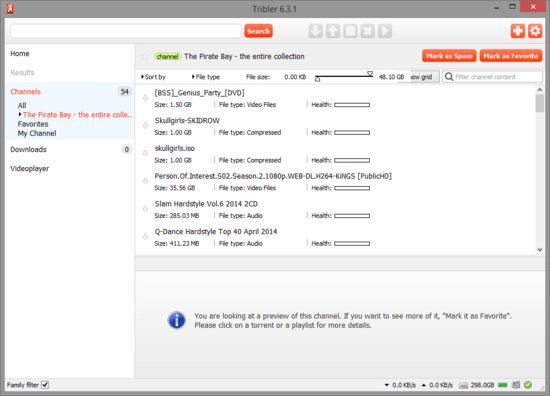Click the minimum file size slider handle
This screenshot has width=550, height=396.
click(317, 79)
